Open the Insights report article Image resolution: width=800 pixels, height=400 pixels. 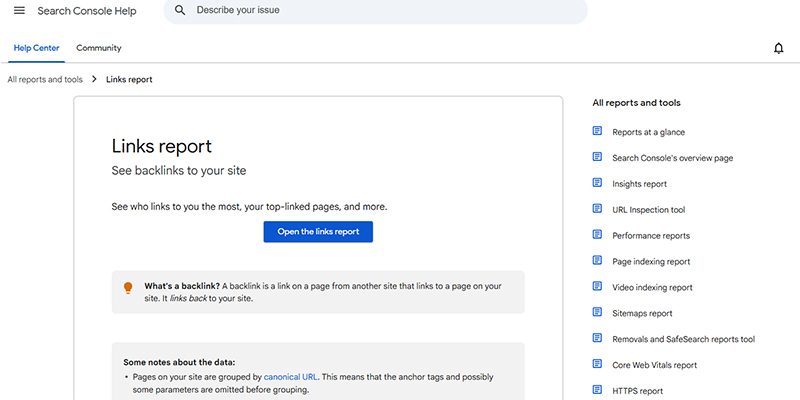coord(639,184)
